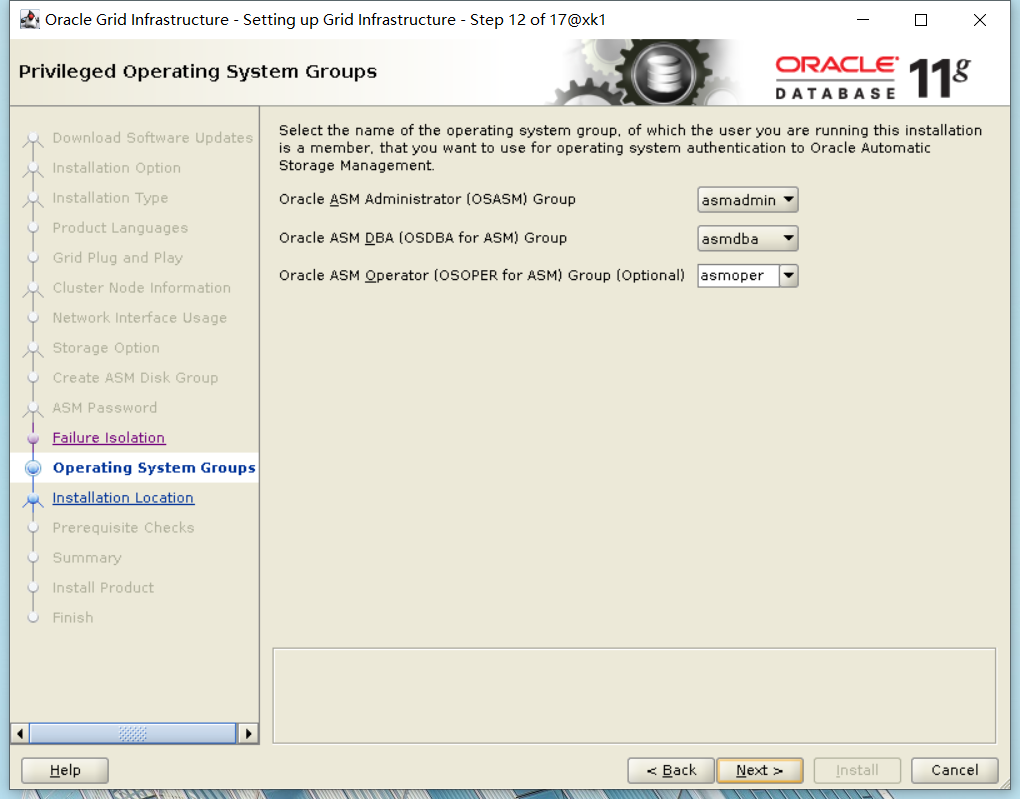This screenshot has height=799, width=1020.
Task: Cancel the Grid Infrastructure installation
Action: (x=954, y=770)
